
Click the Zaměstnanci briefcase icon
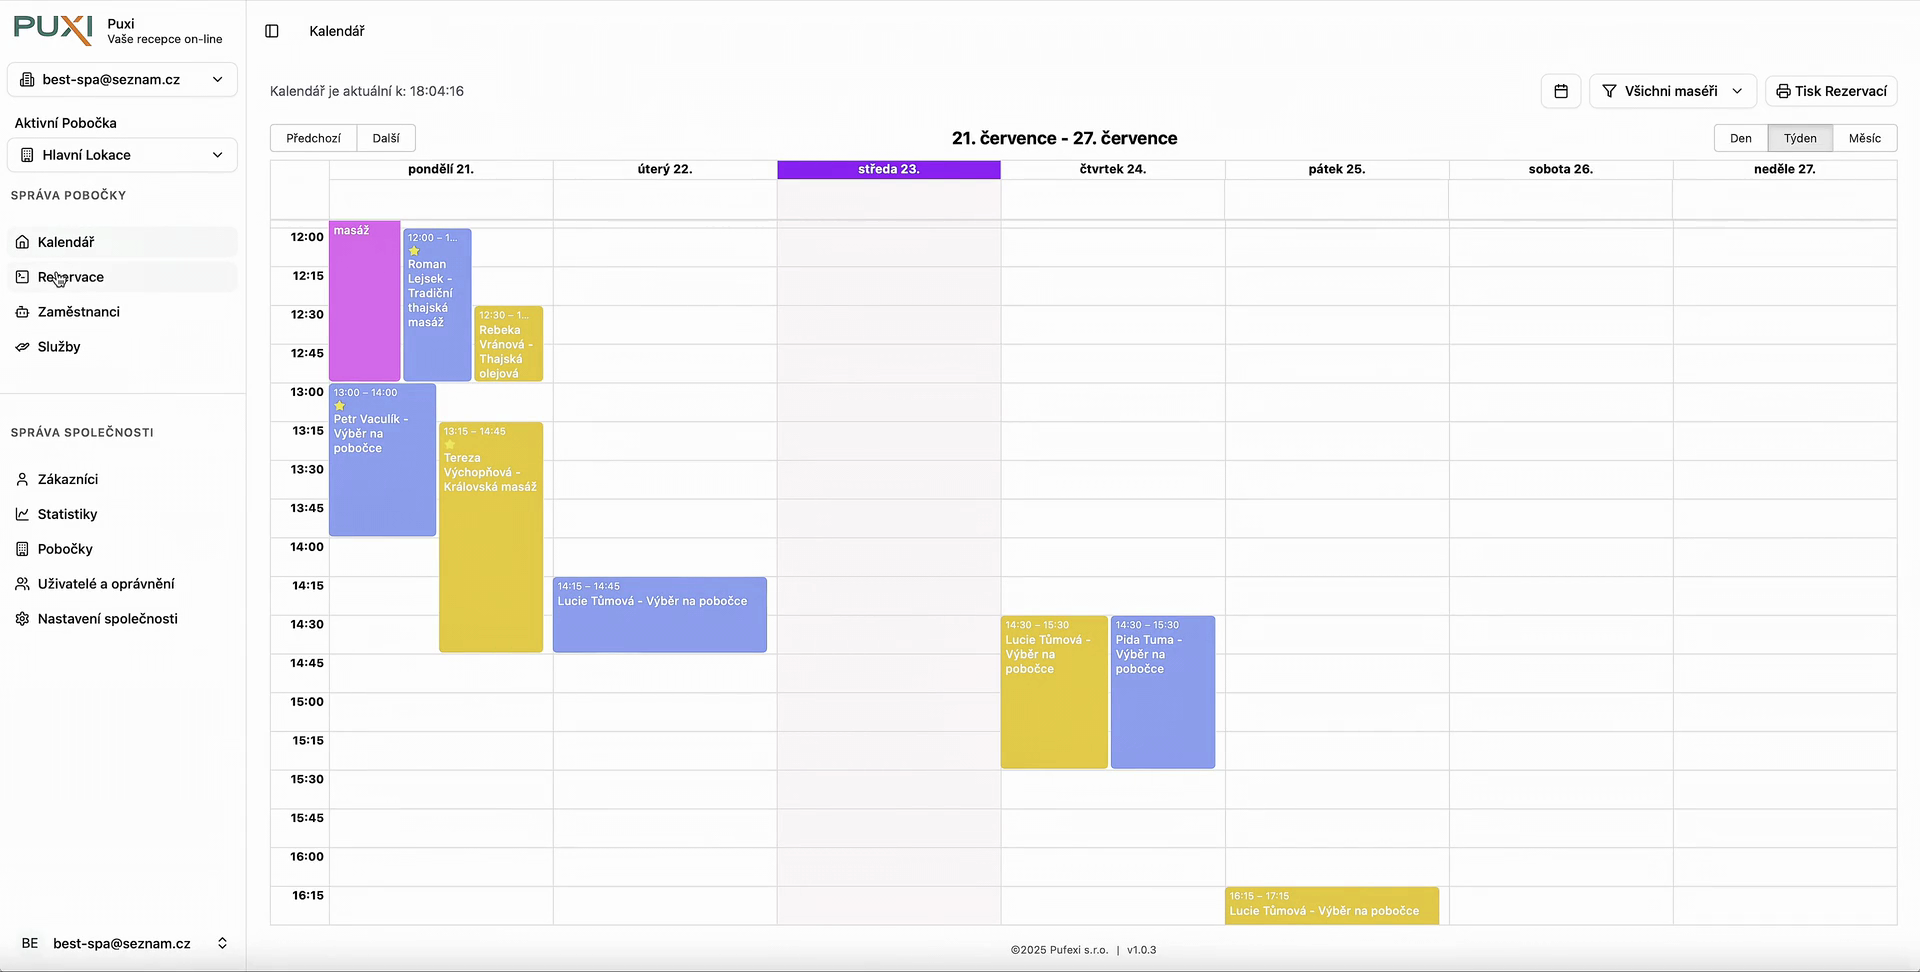click(22, 312)
